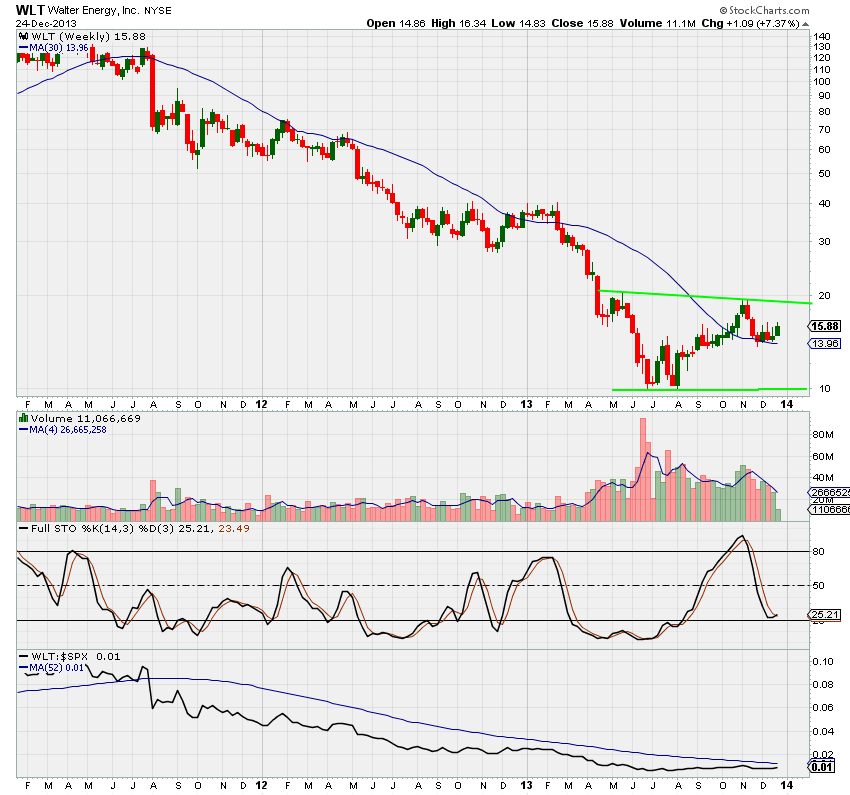Click the 'Volume 11.1M' value in header
Screen dimensions: 850x795
pos(658,23)
